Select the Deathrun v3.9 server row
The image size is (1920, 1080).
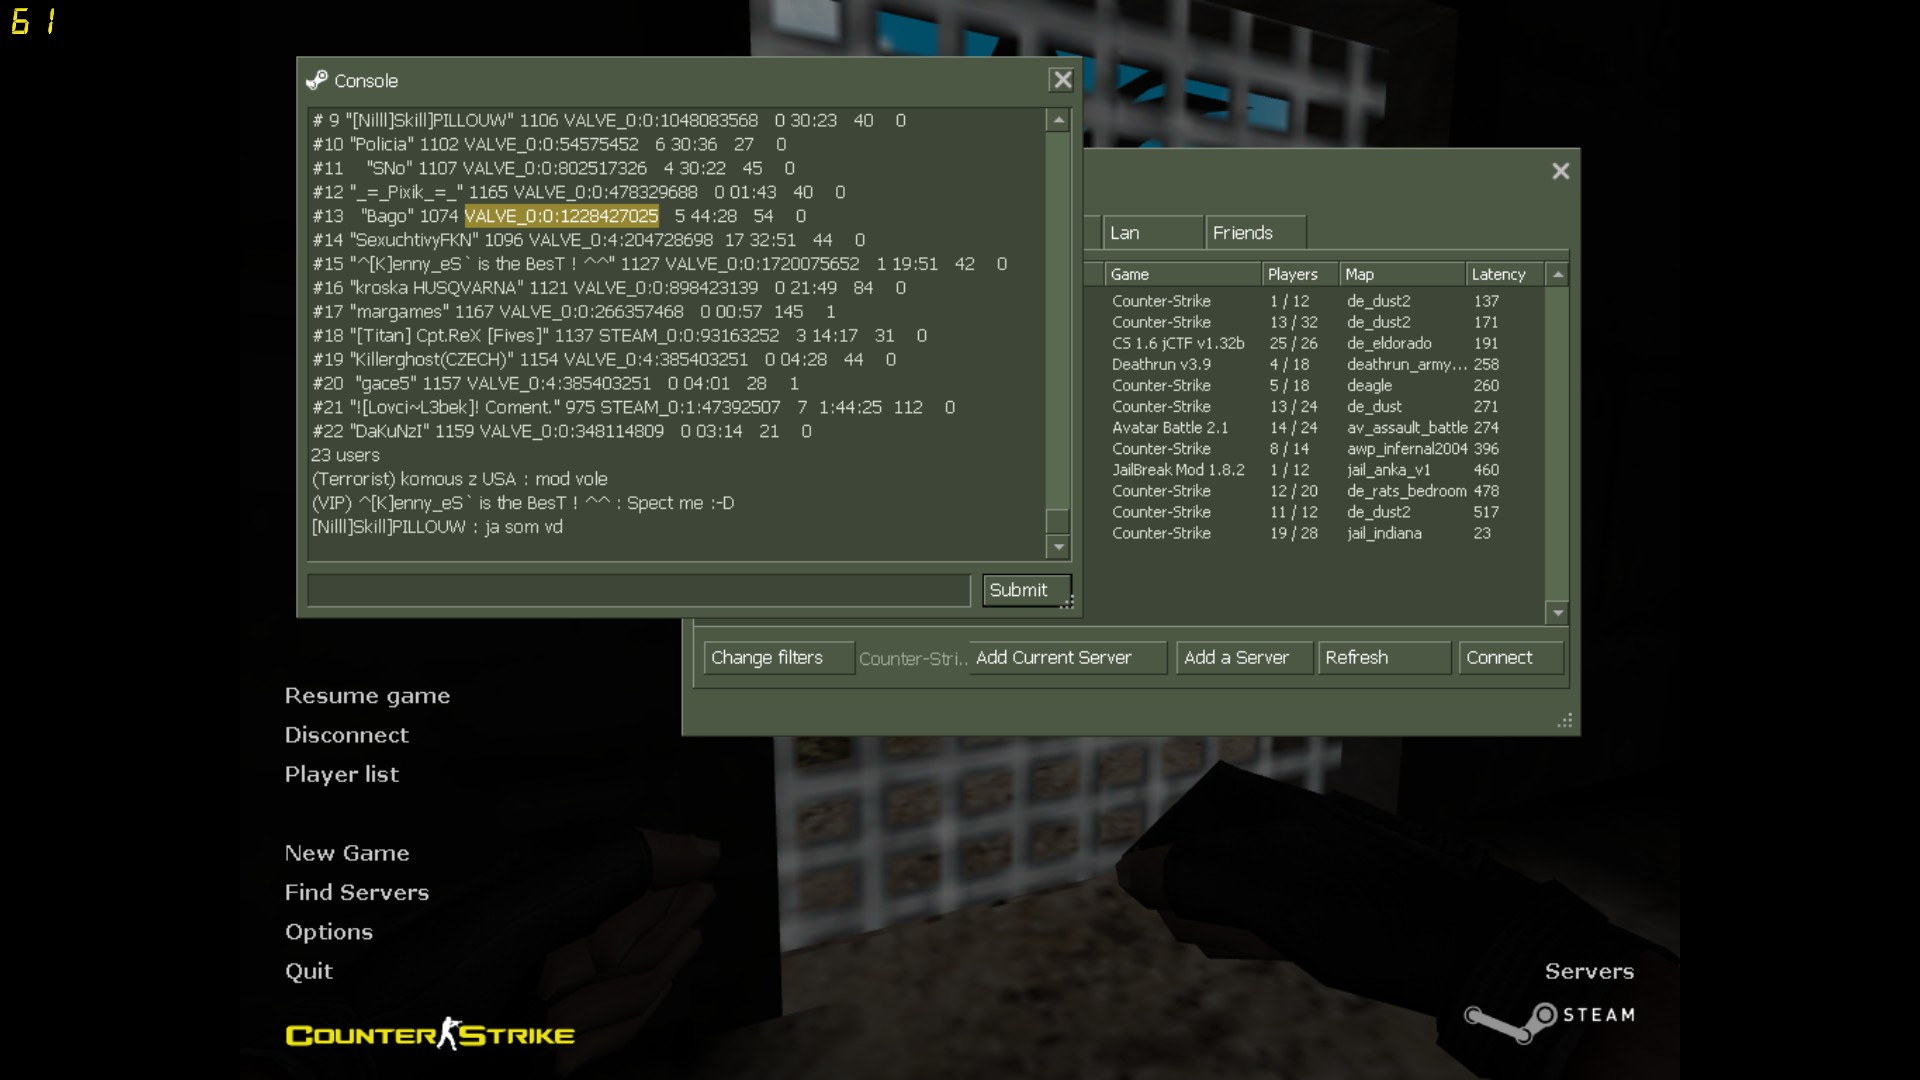pyautogui.click(x=1314, y=364)
